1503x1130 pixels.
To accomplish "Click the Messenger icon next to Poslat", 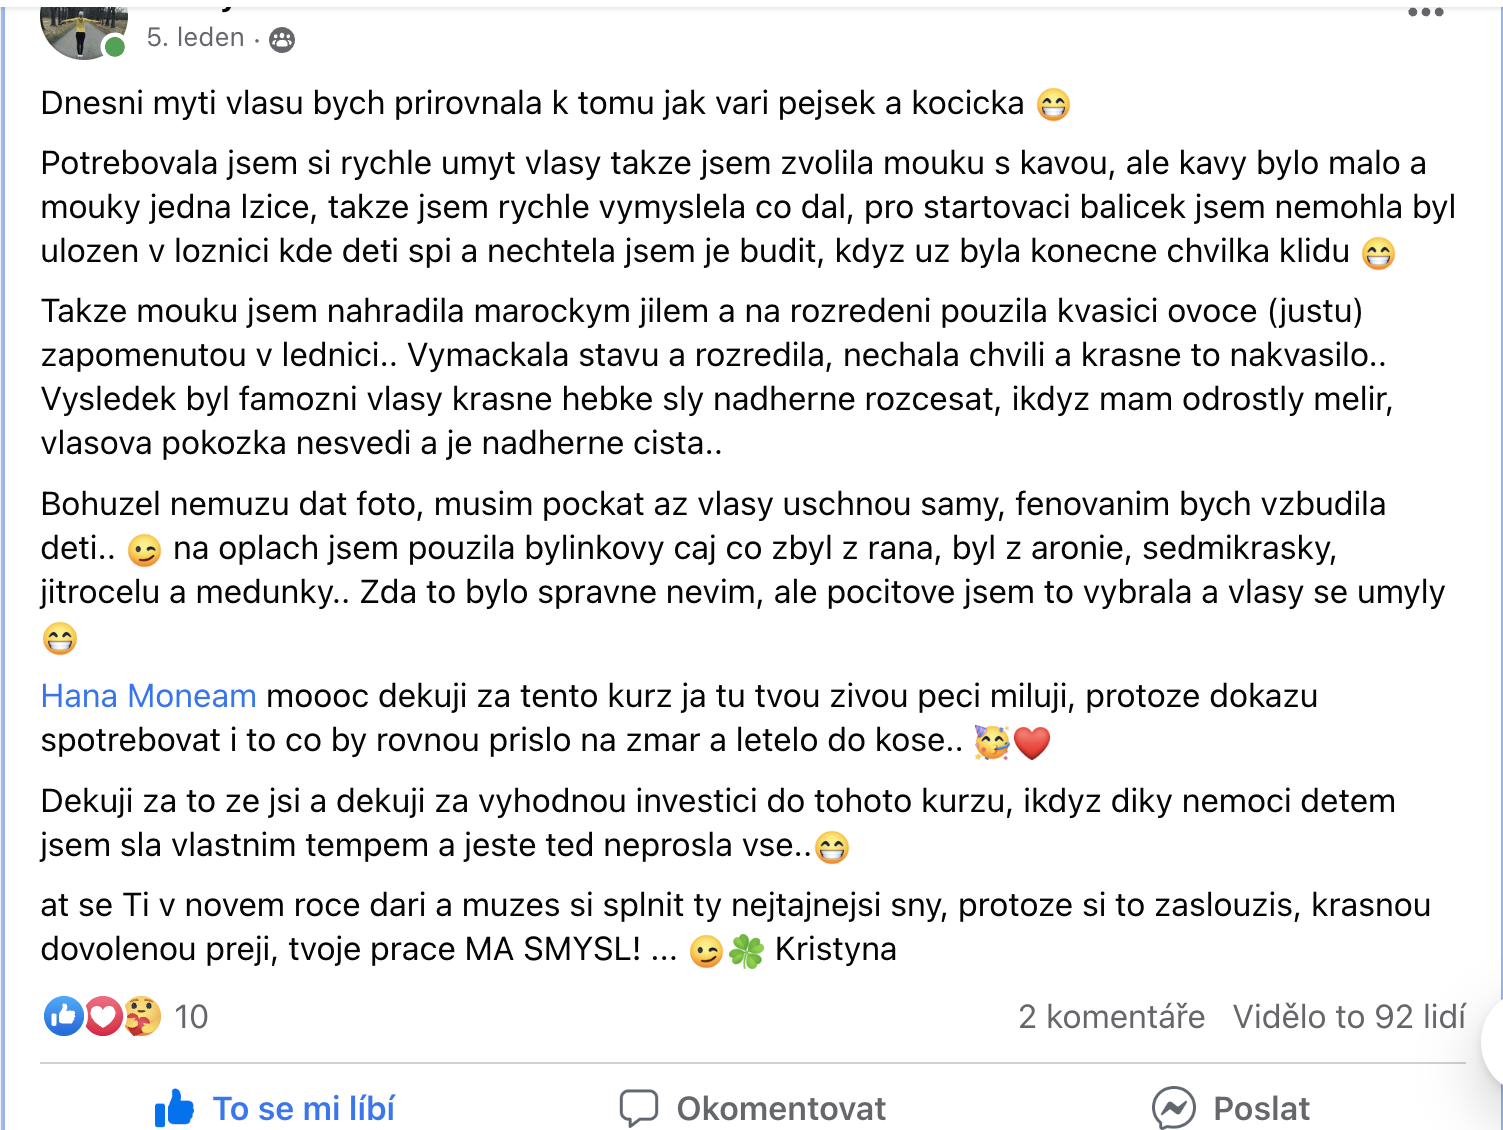I will point(1173,1108).
